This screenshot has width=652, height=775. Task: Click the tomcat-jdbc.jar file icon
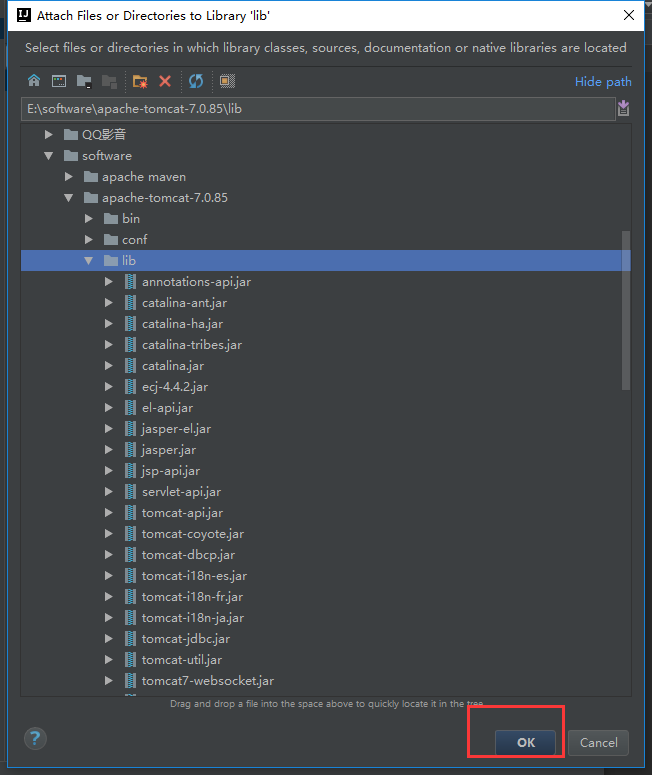pyautogui.click(x=130, y=639)
